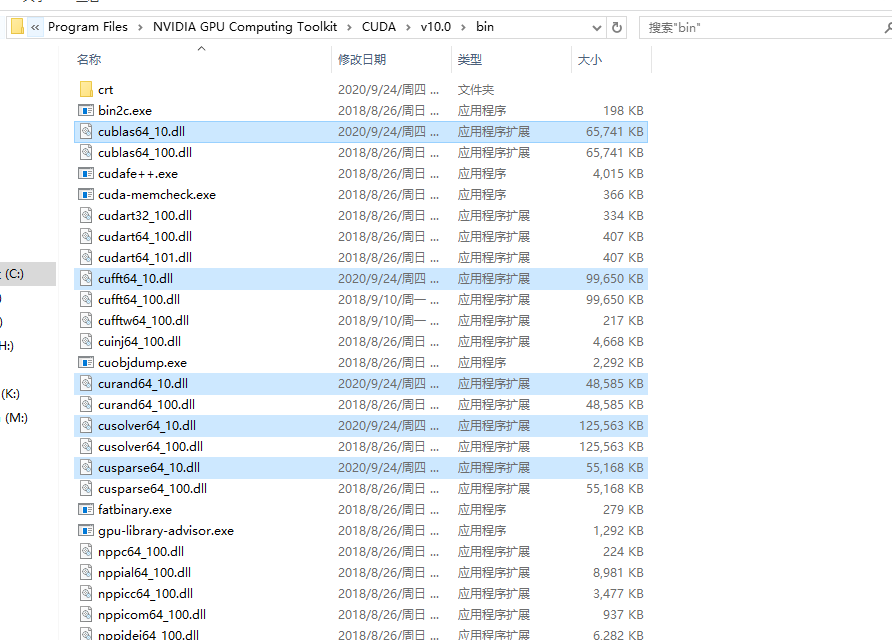Click the bin2c.exe application icon

coord(86,110)
